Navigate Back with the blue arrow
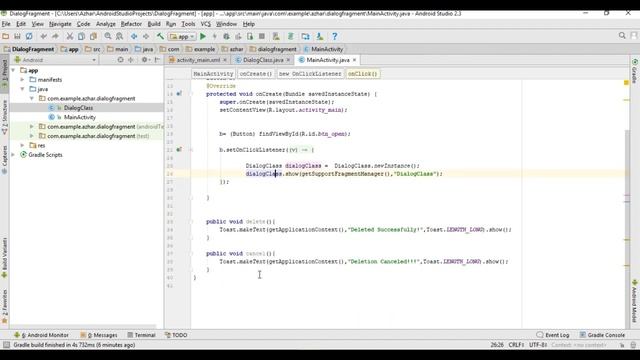 click(134, 36)
